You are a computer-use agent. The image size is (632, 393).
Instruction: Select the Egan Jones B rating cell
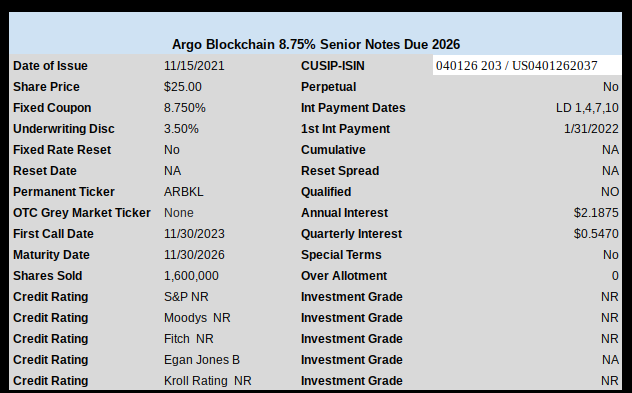point(202,360)
